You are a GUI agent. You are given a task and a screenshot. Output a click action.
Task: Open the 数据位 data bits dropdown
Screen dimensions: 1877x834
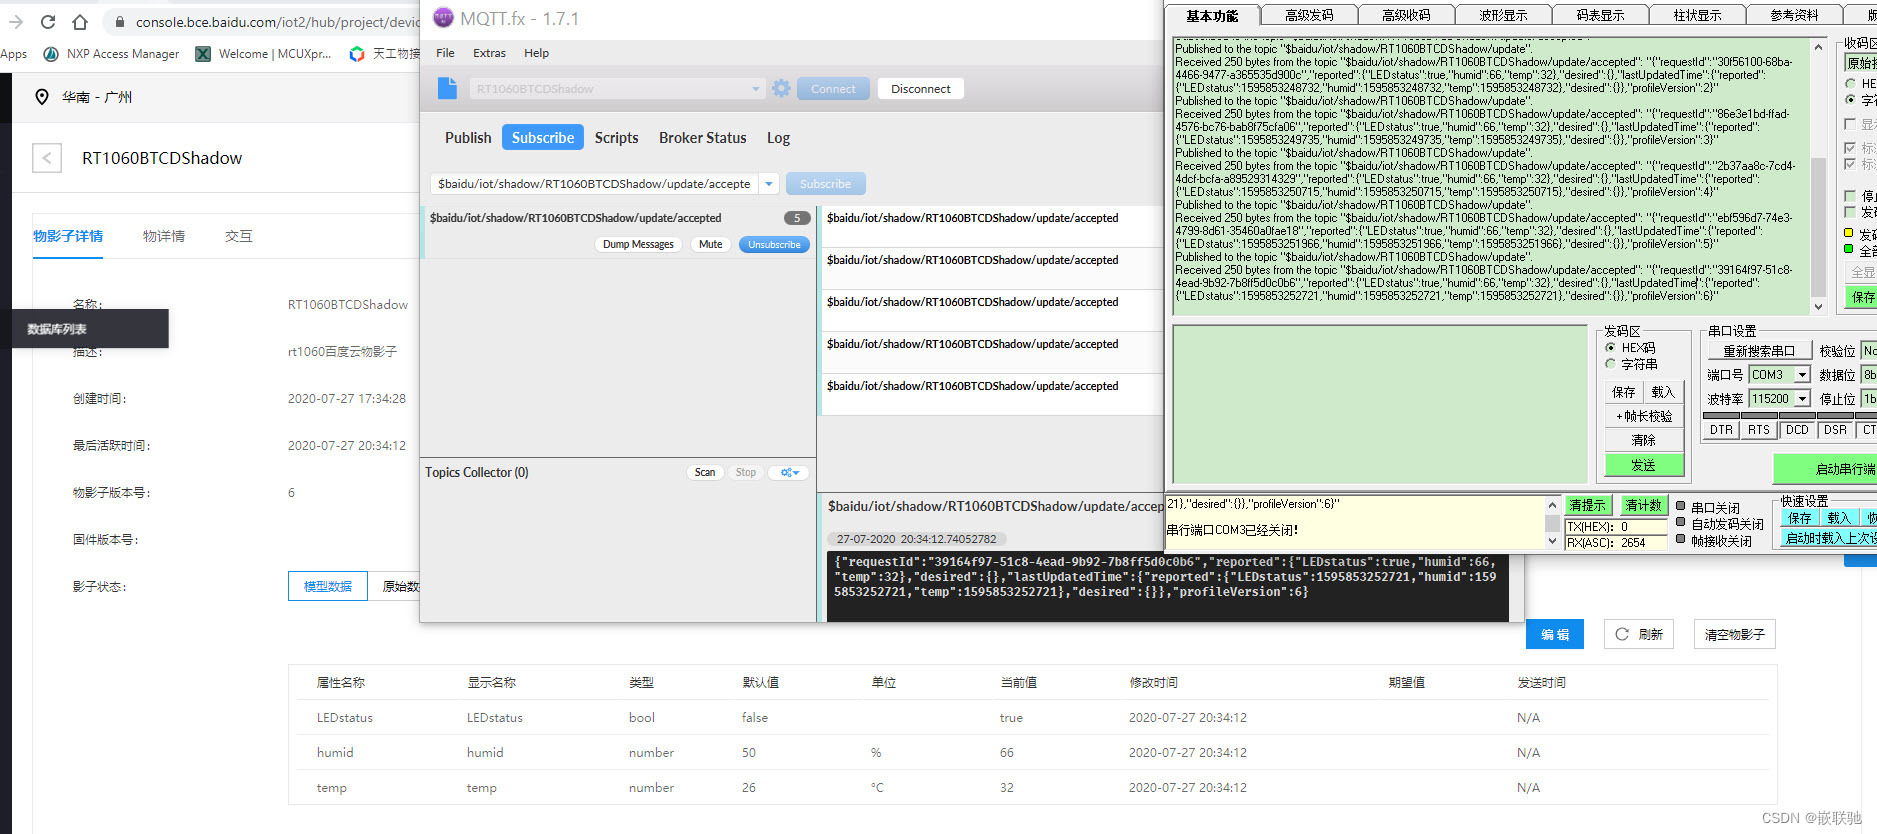click(x=1868, y=375)
